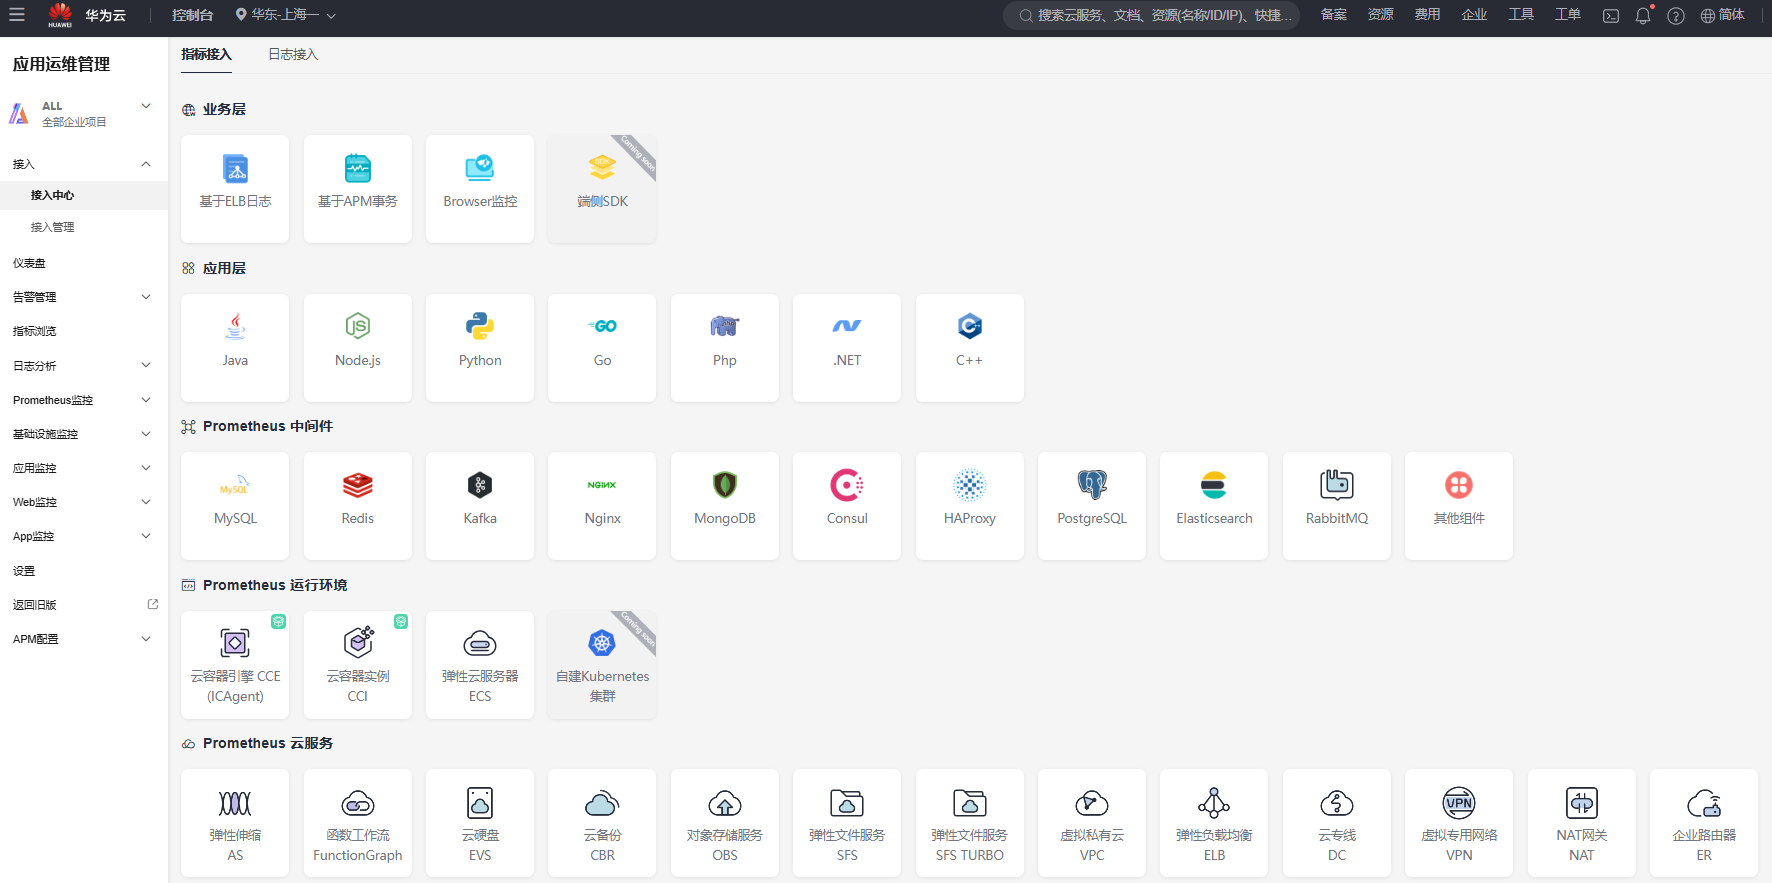The width and height of the screenshot is (1772, 883).
Task: Open the notifications bell
Action: pos(1643,16)
